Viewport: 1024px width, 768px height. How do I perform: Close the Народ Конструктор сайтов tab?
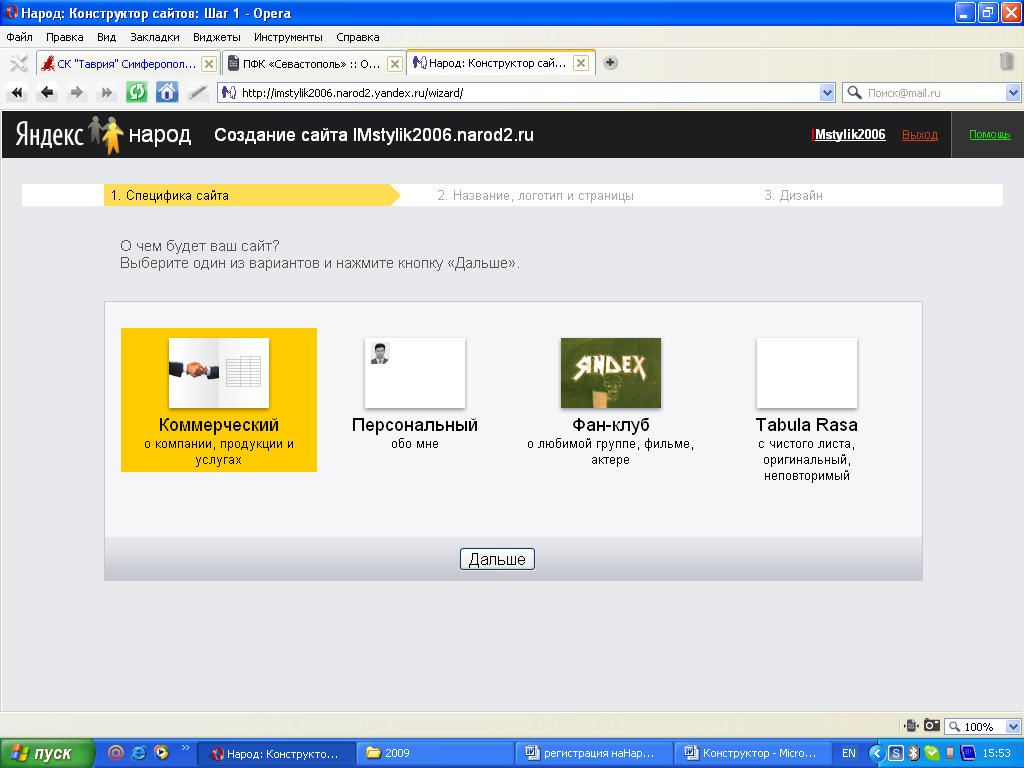click(581, 63)
